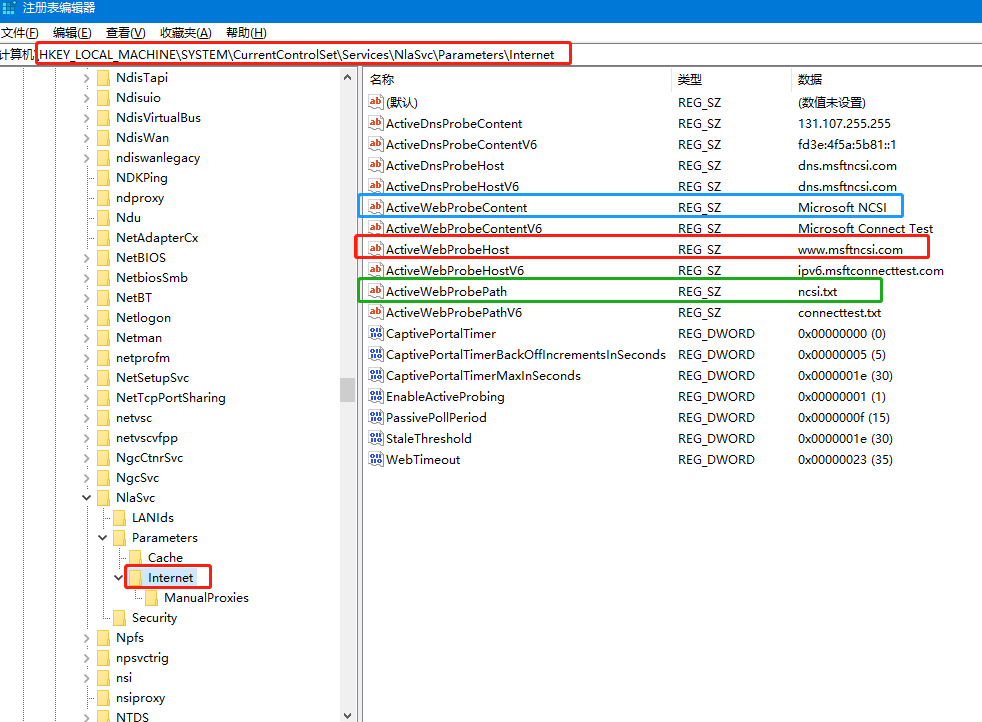The image size is (982, 722).
Task: Open the 编辑(E) menu
Action: point(72,33)
